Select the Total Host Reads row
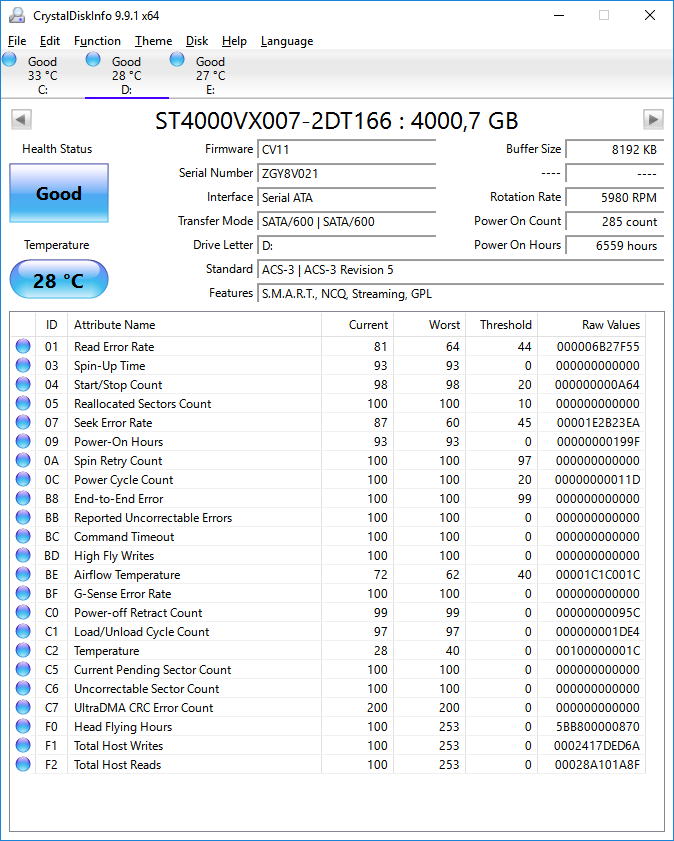 [x=328, y=765]
